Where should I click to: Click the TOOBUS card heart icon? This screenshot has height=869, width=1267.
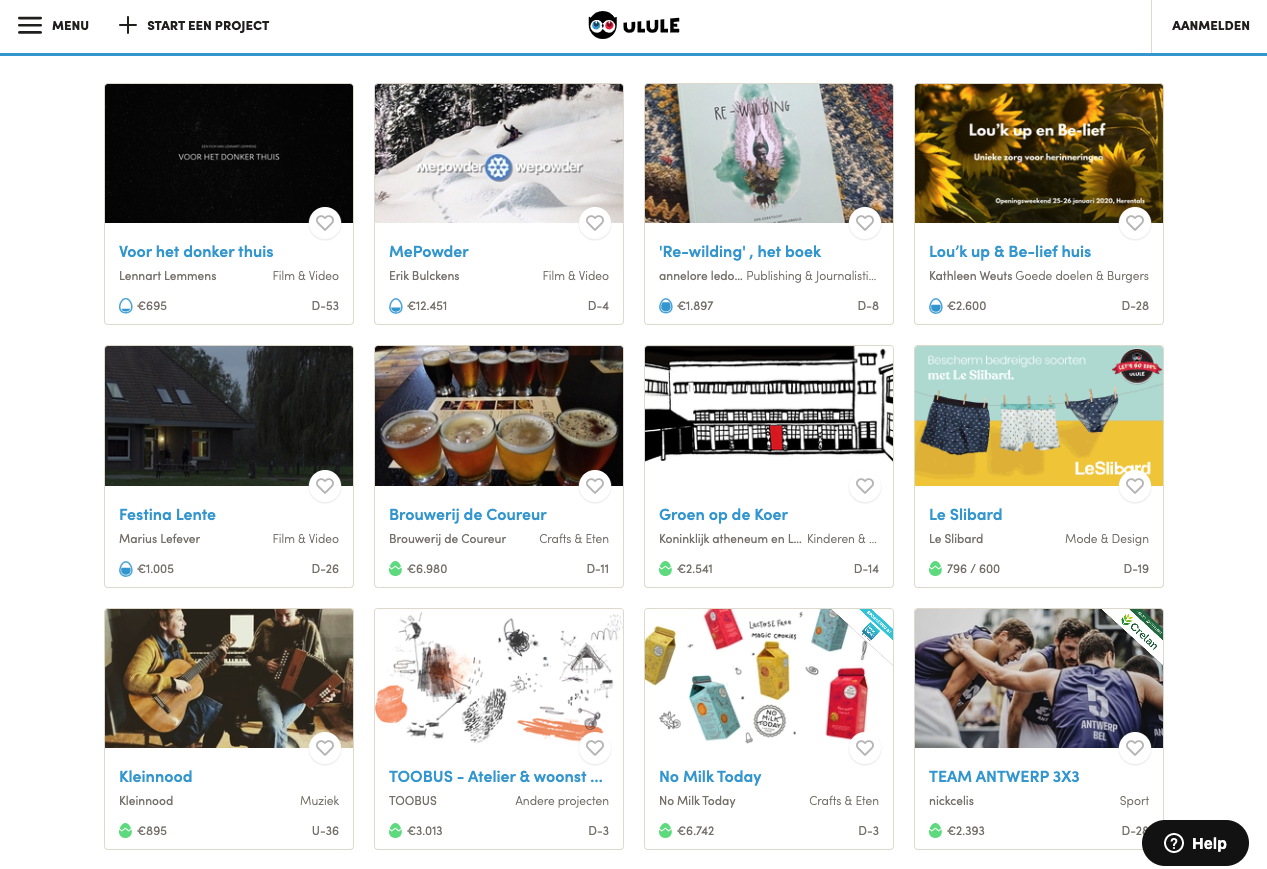pos(595,748)
